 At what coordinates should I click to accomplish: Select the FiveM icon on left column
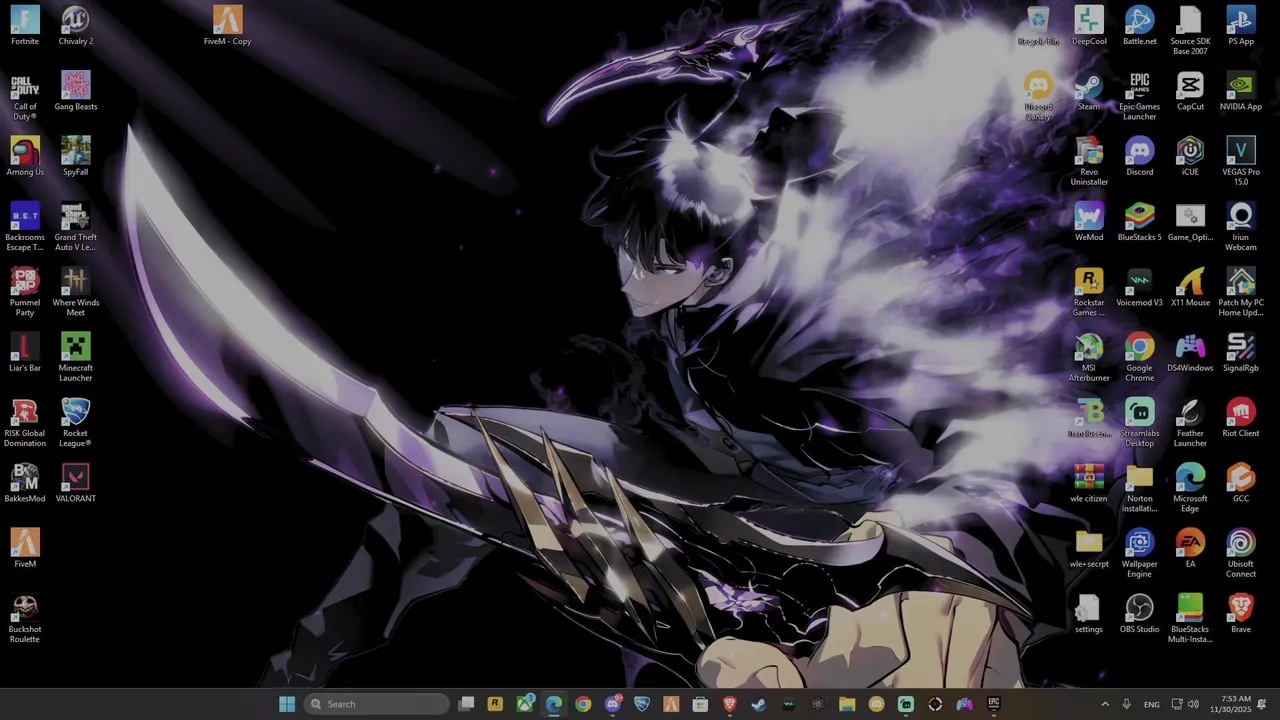click(x=25, y=548)
